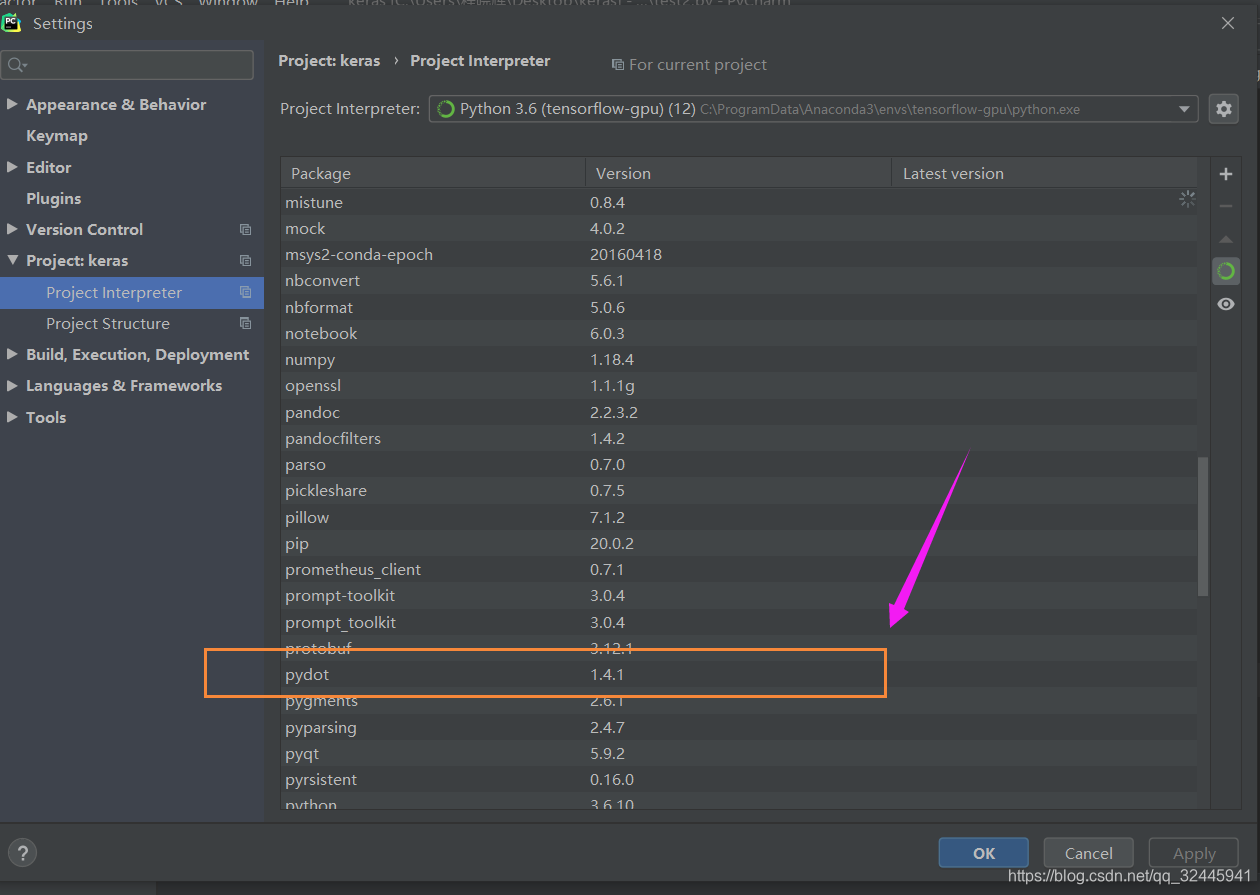Select the pandoc package row
Screen dimensions: 1260x895
point(739,413)
